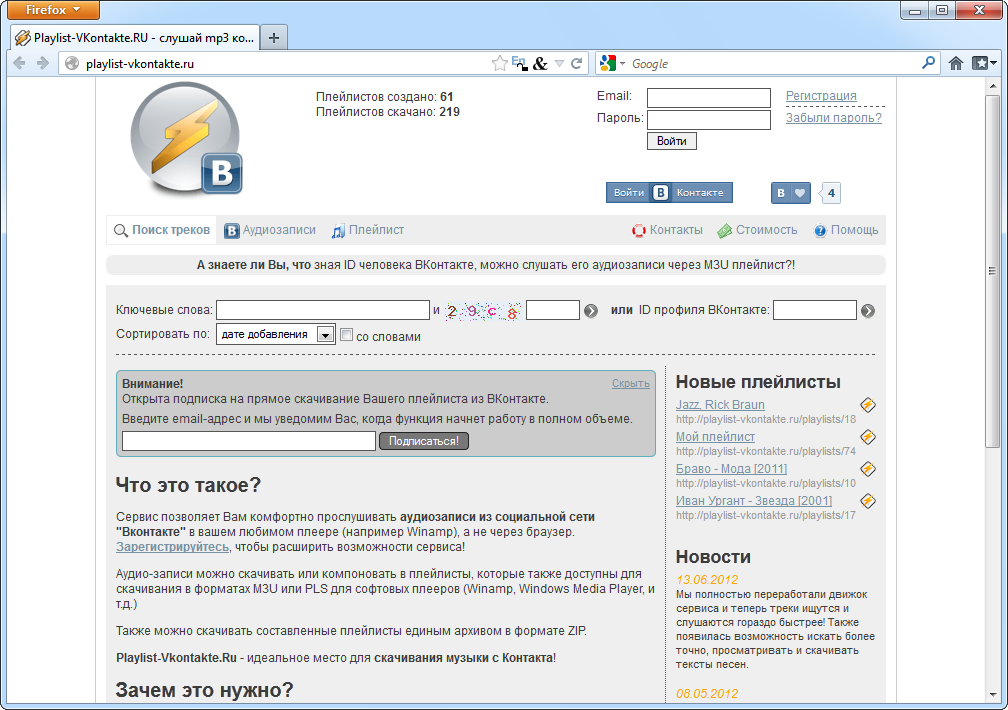Click the Пароль password field

click(708, 120)
